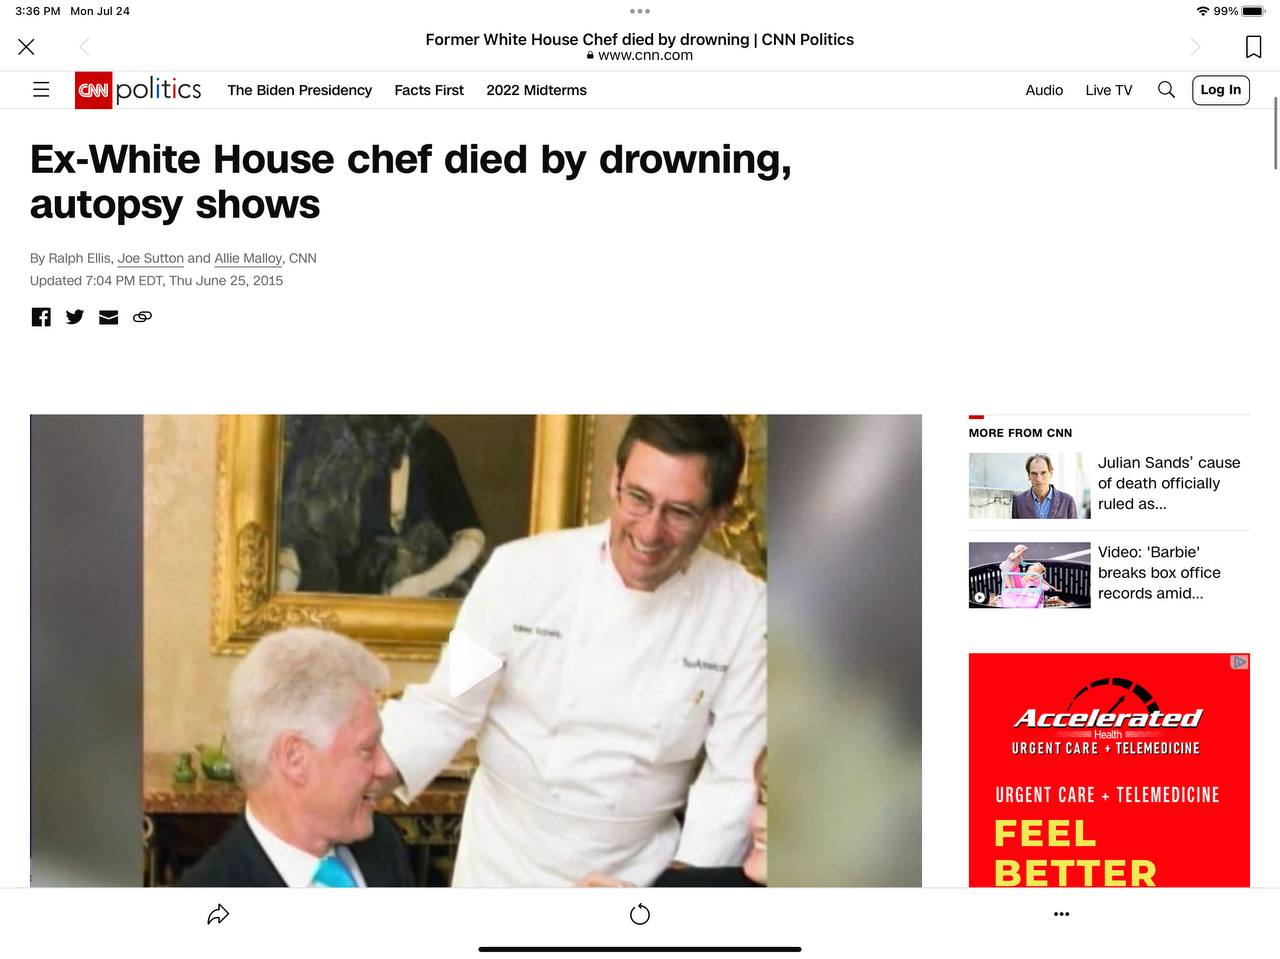The width and height of the screenshot is (1280, 959).
Task: Open The Biden Presidency section
Action: (300, 90)
